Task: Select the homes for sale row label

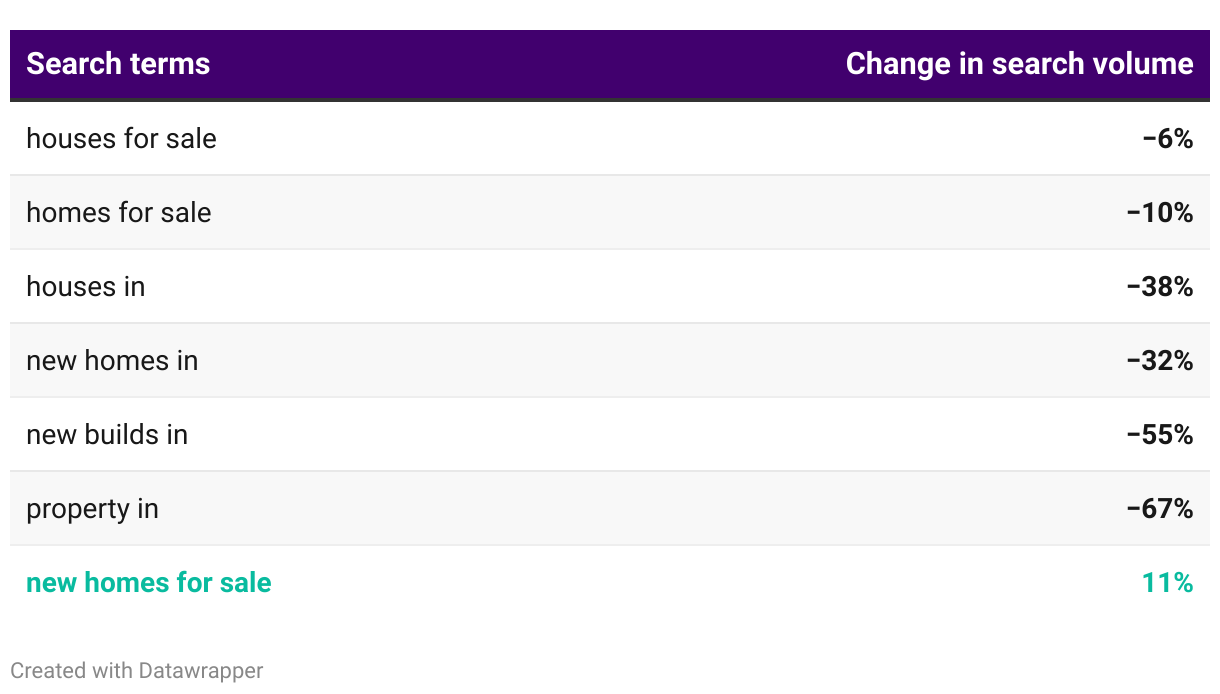Action: (x=118, y=212)
